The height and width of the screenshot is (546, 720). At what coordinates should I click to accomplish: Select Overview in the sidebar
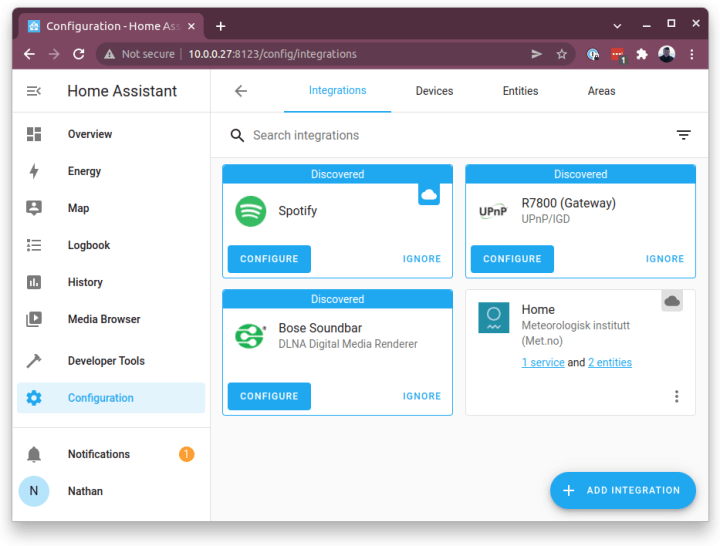click(x=111, y=134)
